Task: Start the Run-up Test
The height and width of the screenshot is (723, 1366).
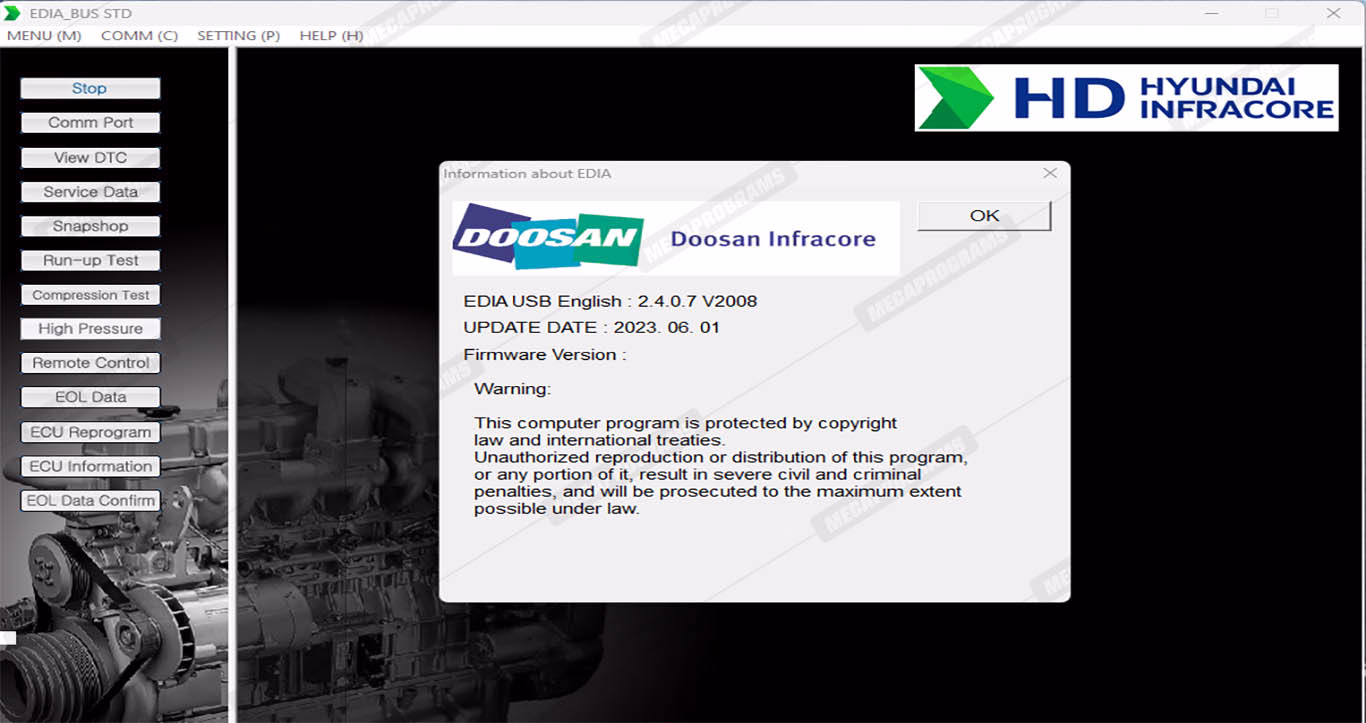Action: tap(90, 261)
